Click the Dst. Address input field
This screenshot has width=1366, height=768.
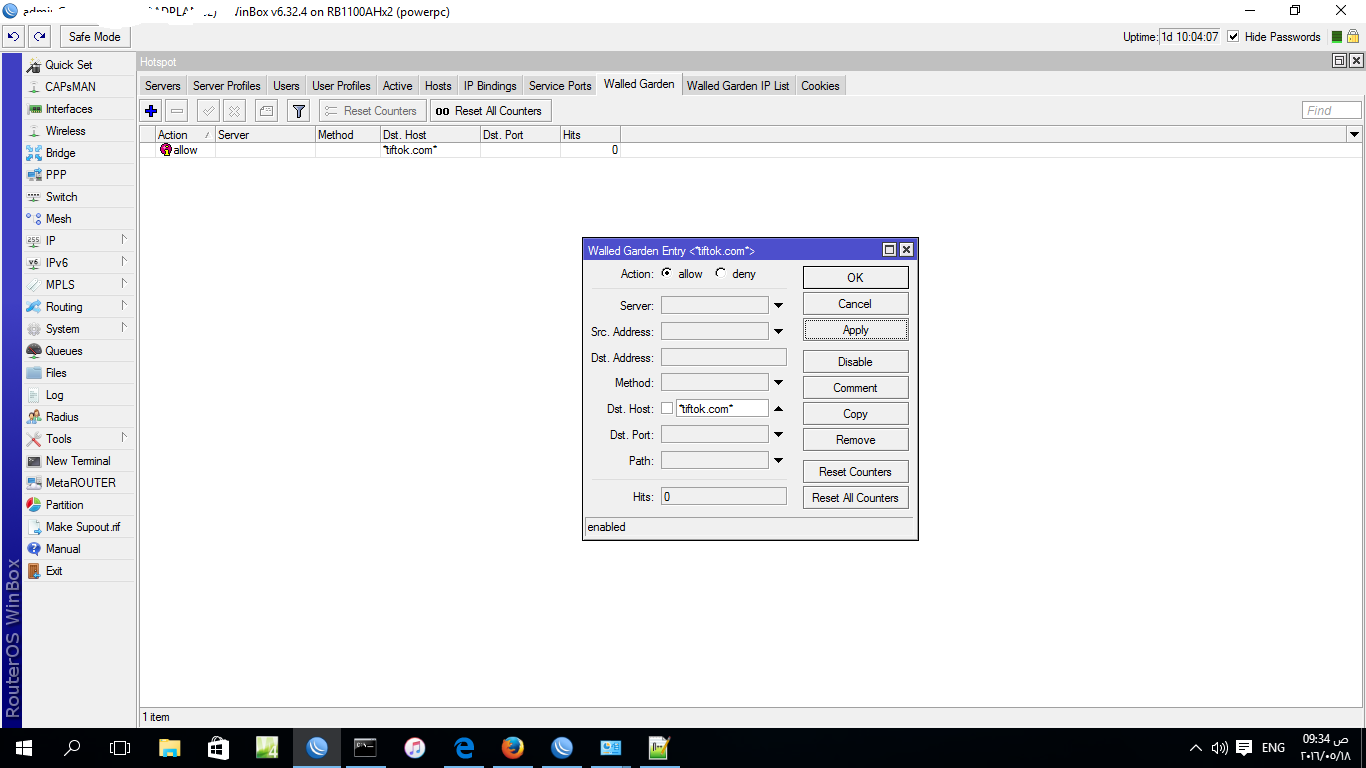(724, 357)
